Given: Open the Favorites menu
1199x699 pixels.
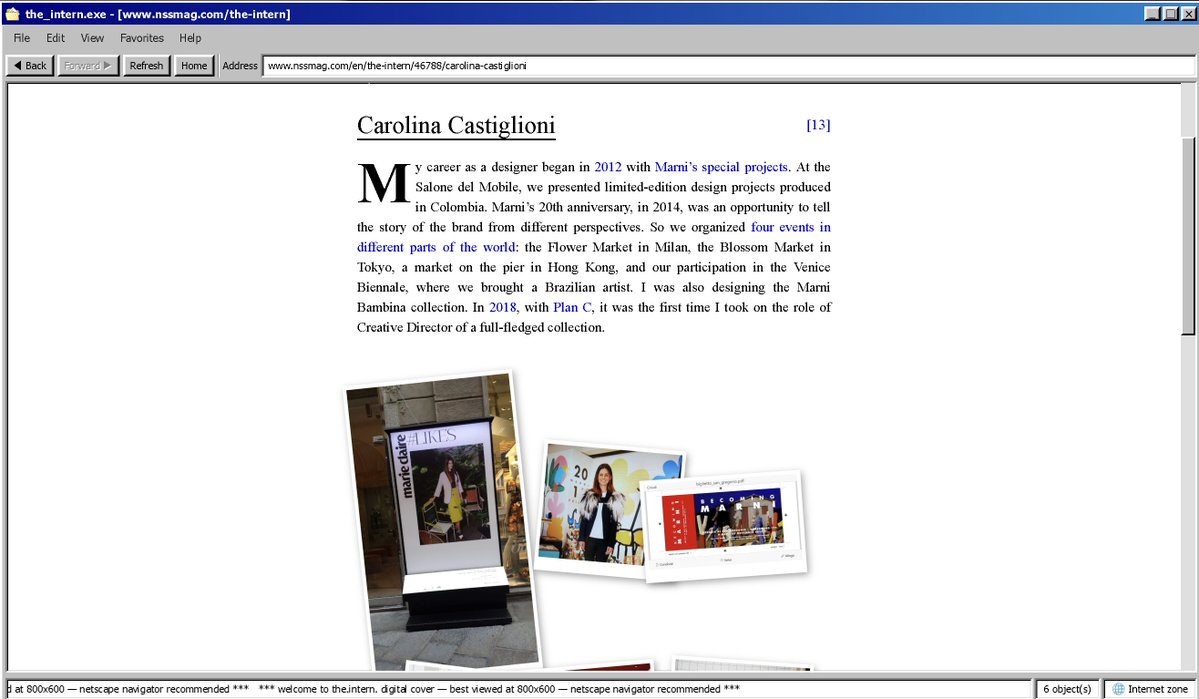Looking at the screenshot, I should coord(141,37).
